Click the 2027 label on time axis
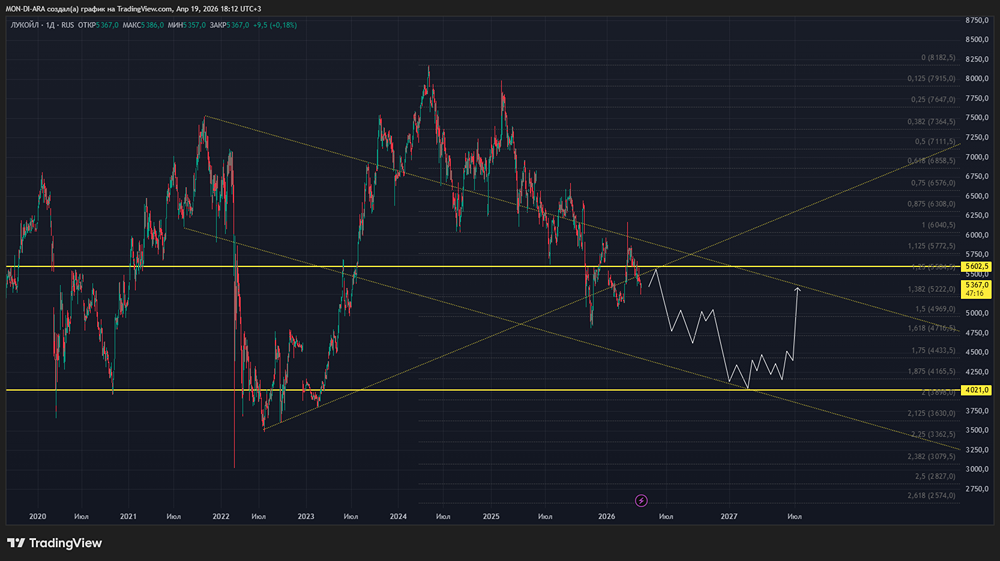Image resolution: width=1000 pixels, height=561 pixels. [x=729, y=517]
